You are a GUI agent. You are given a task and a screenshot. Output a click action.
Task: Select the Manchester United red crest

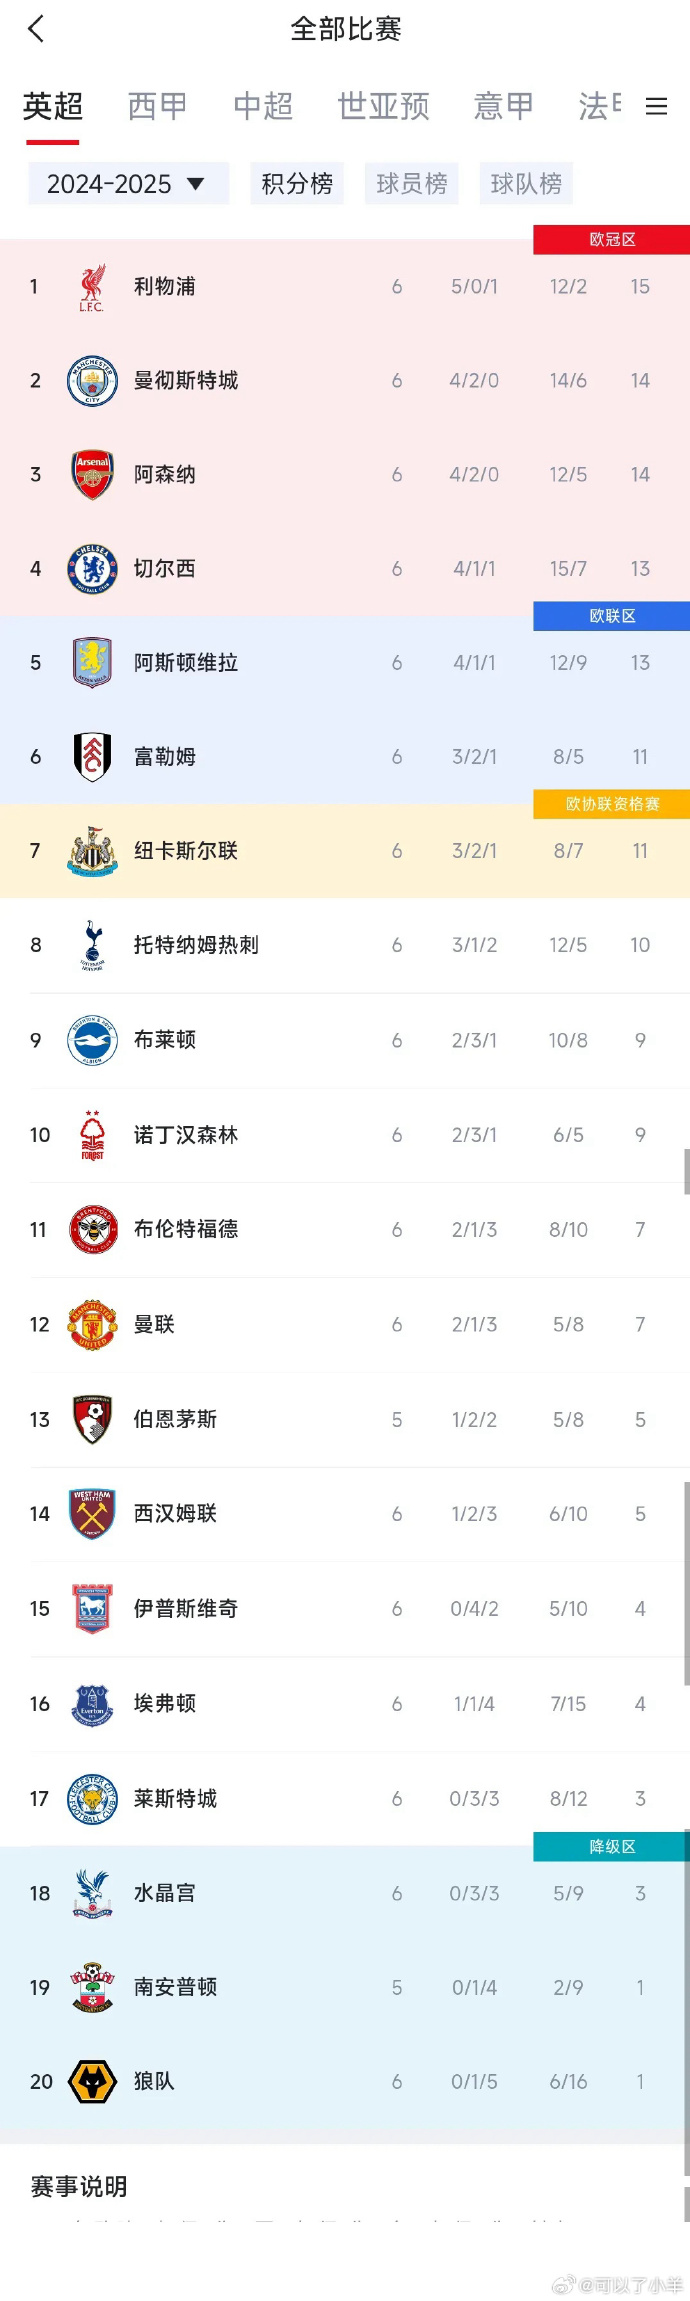click(92, 1324)
